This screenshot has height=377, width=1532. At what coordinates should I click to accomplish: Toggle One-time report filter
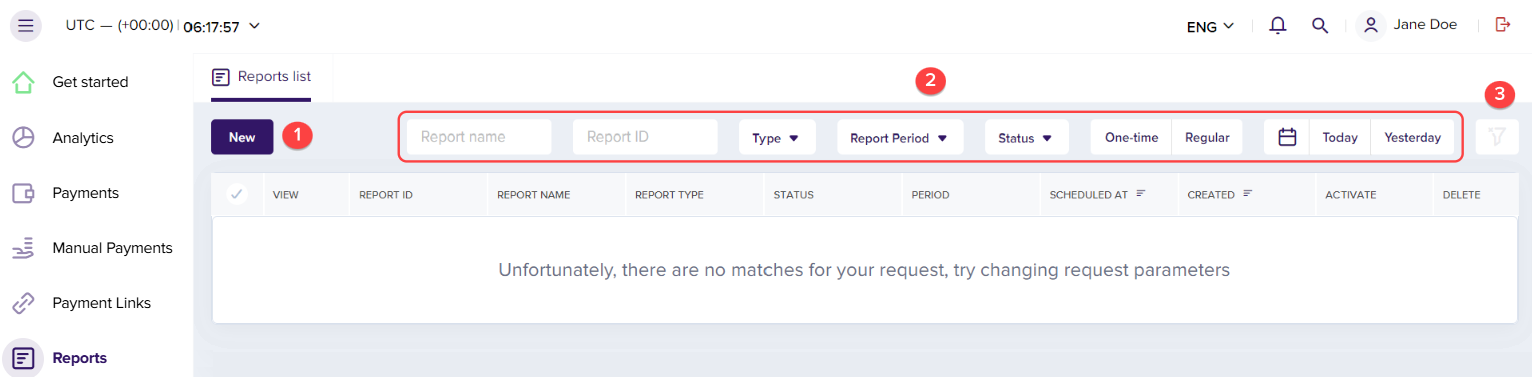[1131, 137]
